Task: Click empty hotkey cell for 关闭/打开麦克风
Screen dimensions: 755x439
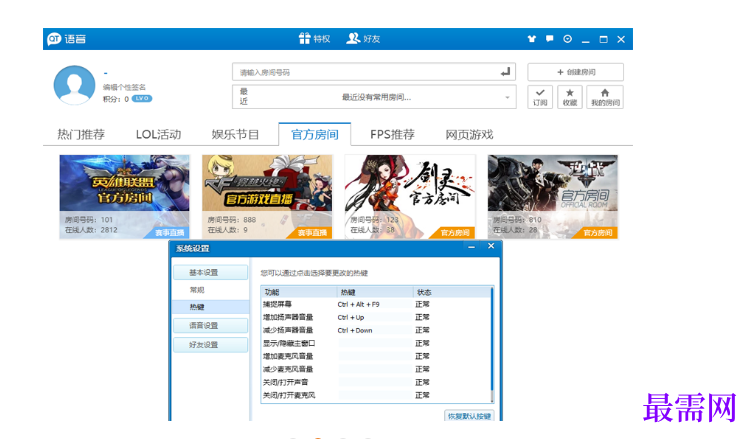Action: (x=376, y=395)
